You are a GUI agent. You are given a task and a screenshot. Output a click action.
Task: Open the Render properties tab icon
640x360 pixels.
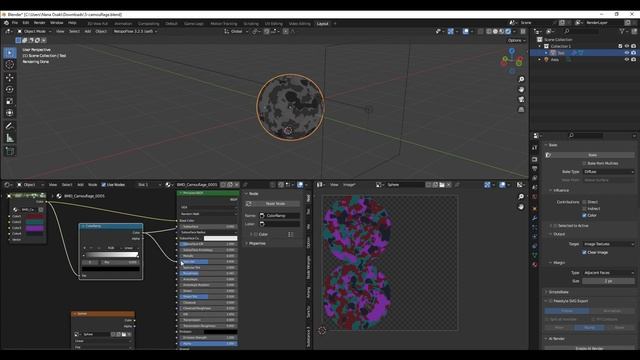point(535,159)
